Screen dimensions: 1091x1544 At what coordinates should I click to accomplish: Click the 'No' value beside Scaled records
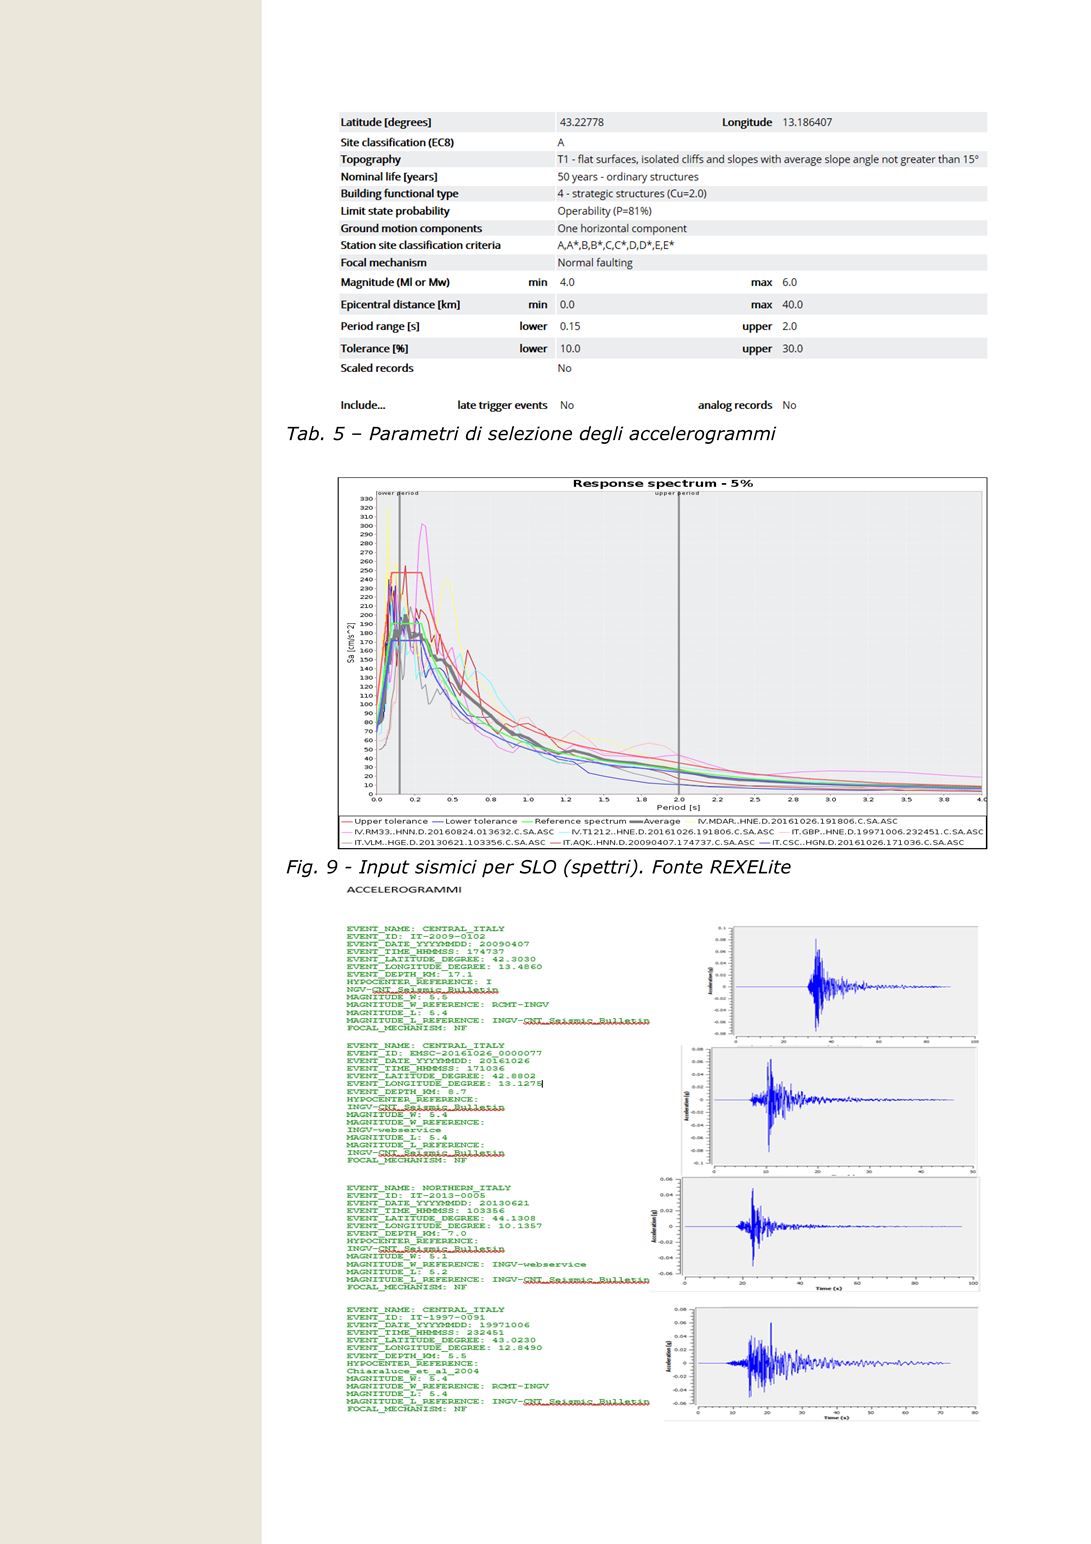click(564, 368)
